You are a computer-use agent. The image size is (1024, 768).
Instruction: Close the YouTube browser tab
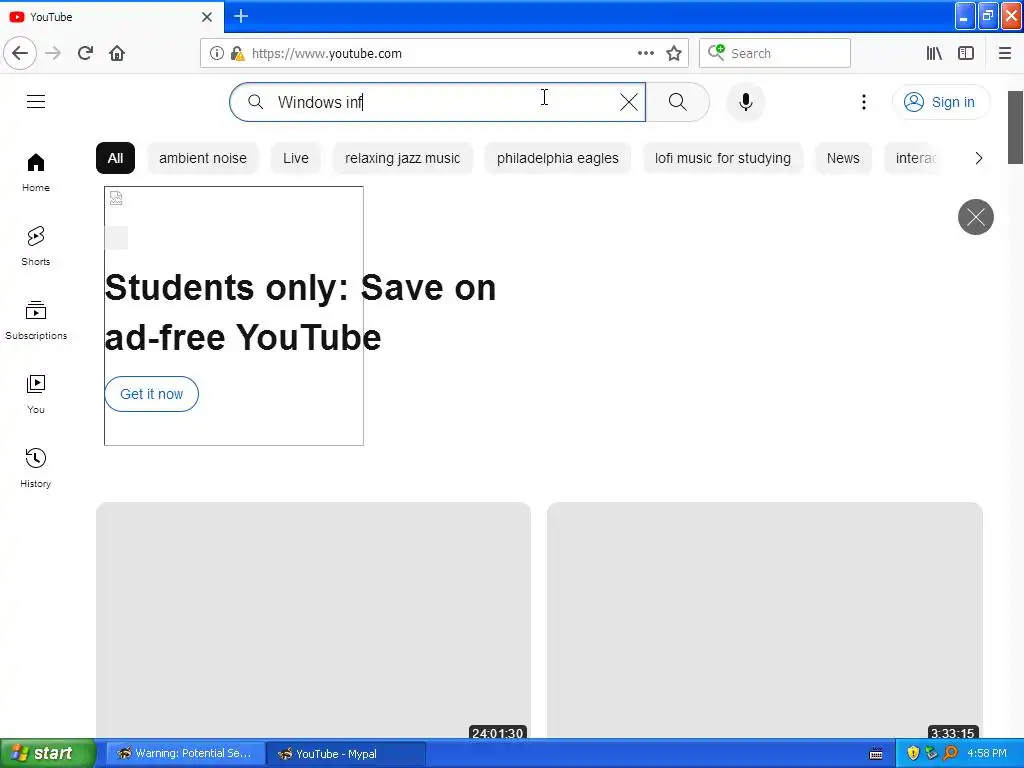tap(207, 17)
